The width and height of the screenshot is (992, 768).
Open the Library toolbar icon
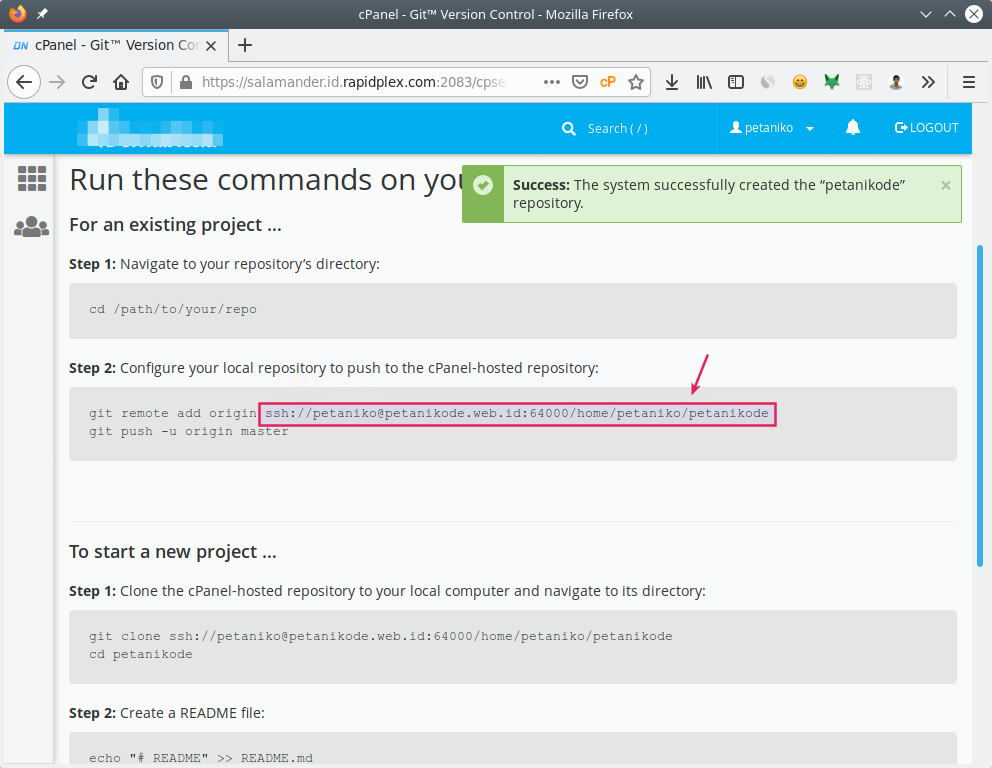click(x=703, y=82)
